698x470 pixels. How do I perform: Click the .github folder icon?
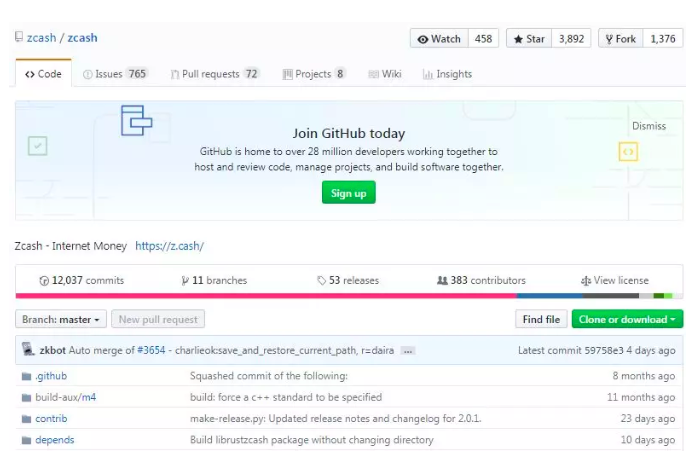pyautogui.click(x=27, y=377)
